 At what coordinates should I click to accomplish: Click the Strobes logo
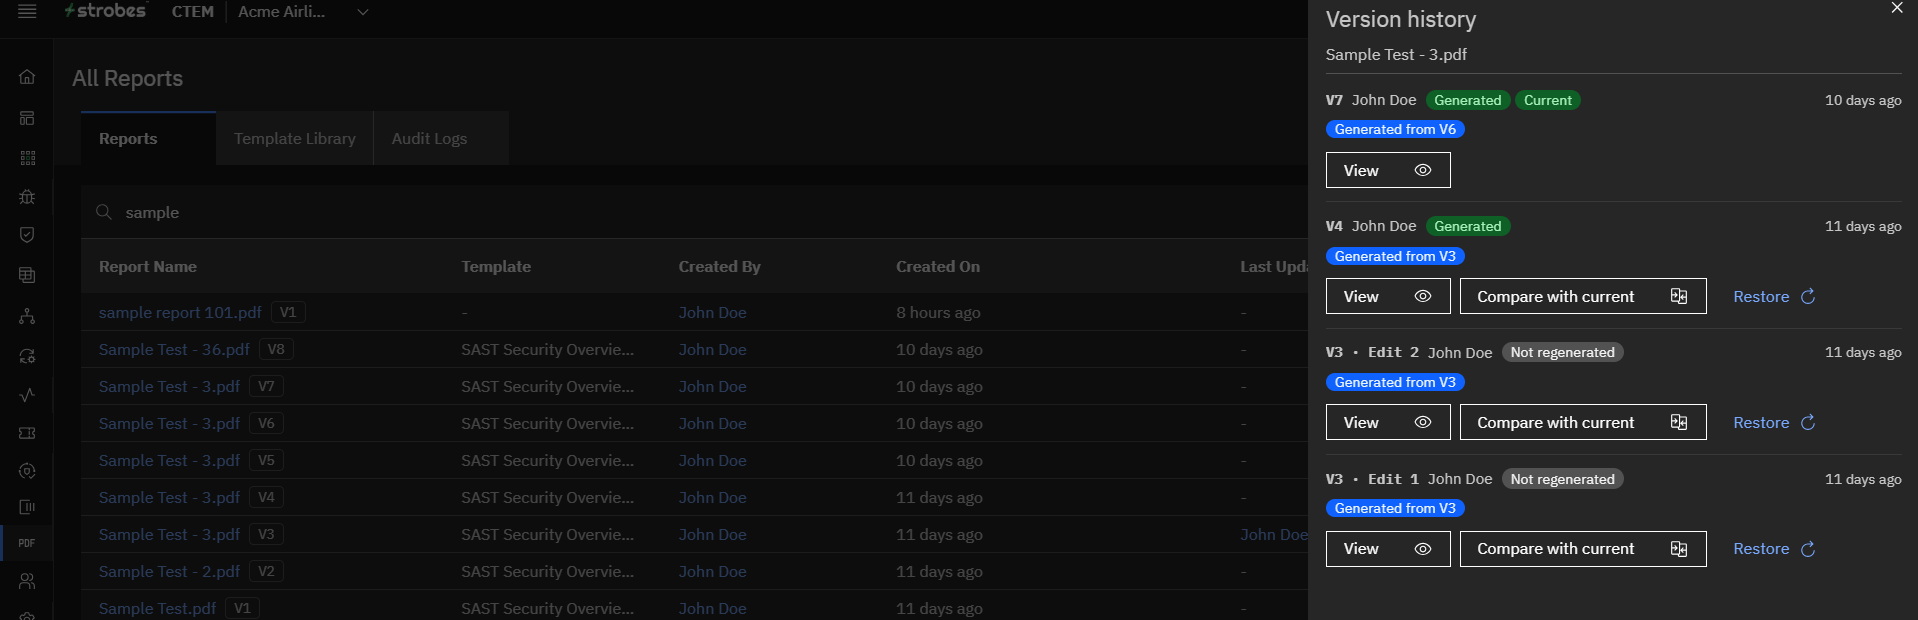coord(106,10)
